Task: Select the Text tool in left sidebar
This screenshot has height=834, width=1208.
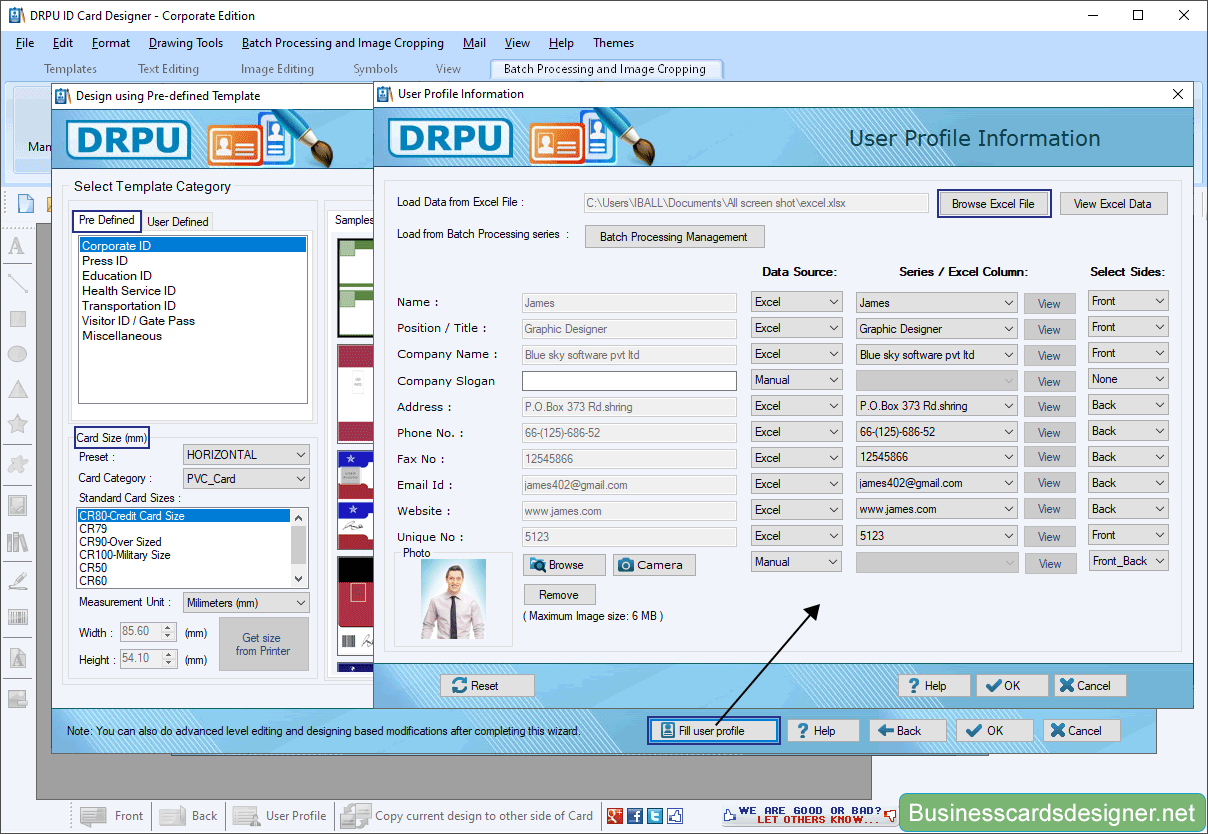Action: tap(17, 246)
